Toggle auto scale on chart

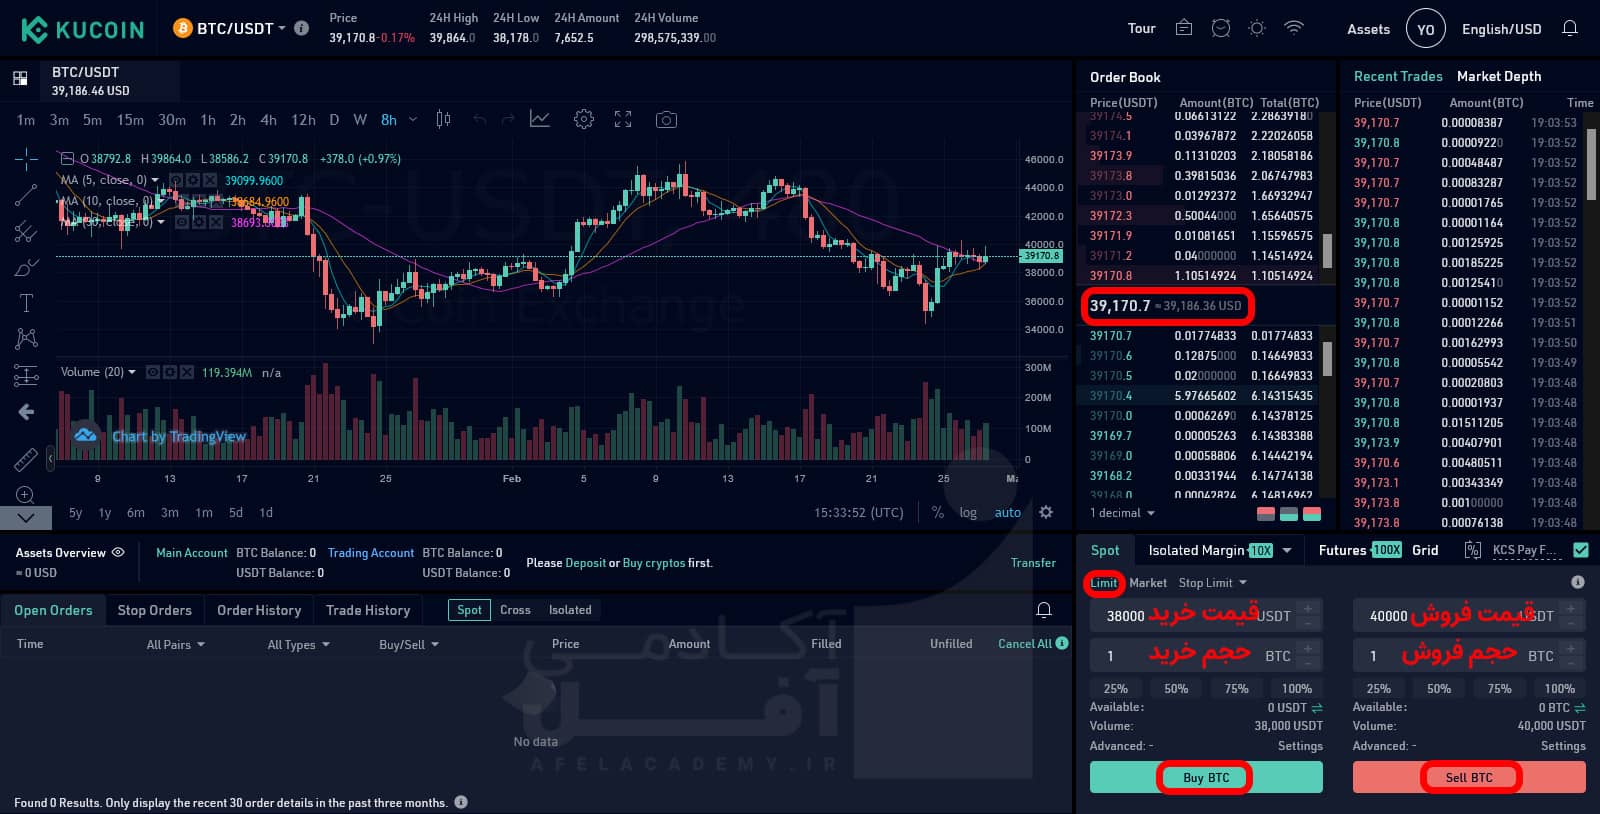coord(1008,512)
